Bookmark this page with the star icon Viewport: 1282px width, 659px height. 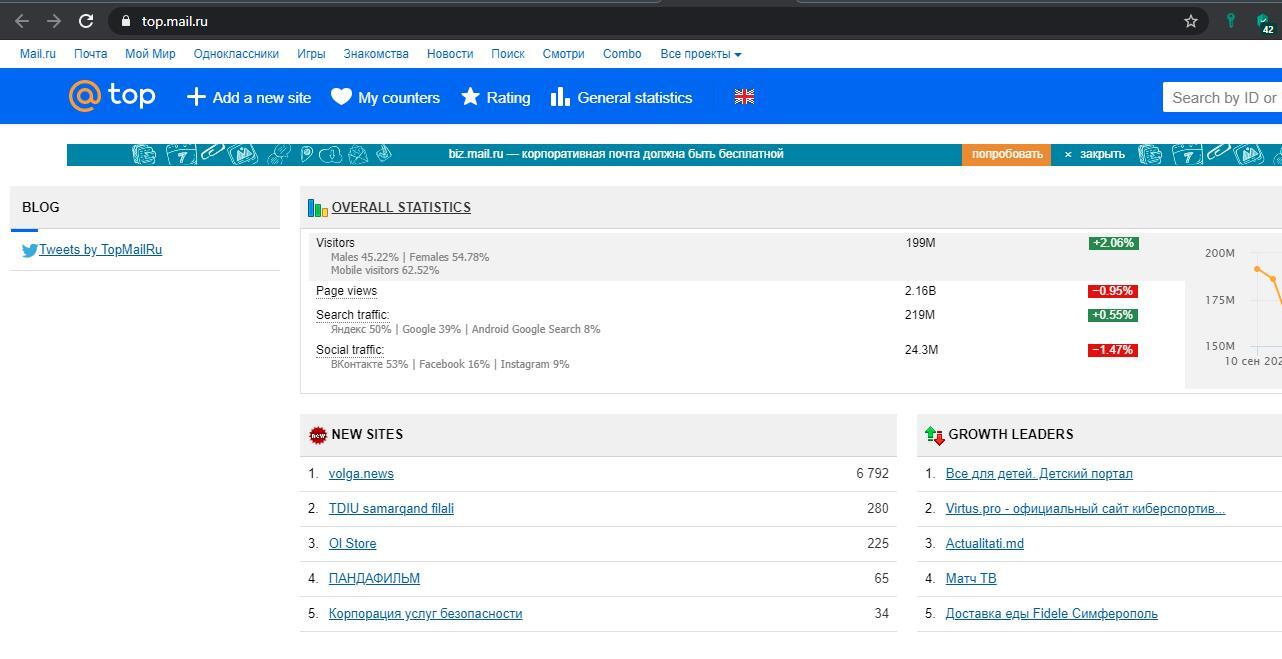pos(1190,21)
